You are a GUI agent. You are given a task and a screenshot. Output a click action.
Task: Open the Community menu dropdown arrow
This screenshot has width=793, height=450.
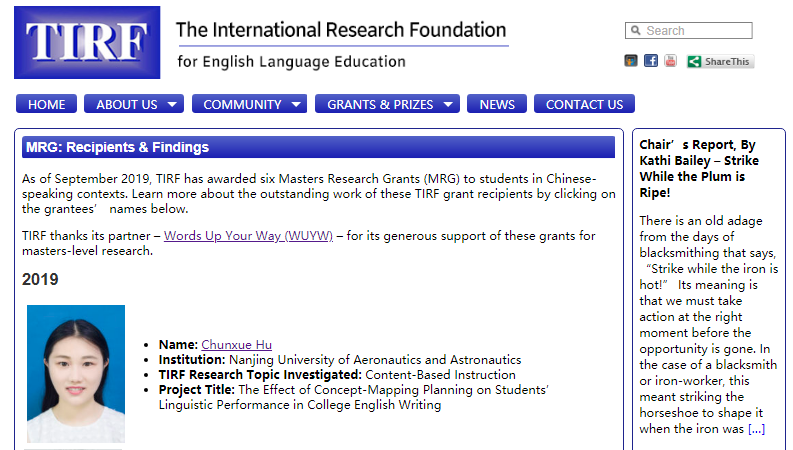point(297,104)
